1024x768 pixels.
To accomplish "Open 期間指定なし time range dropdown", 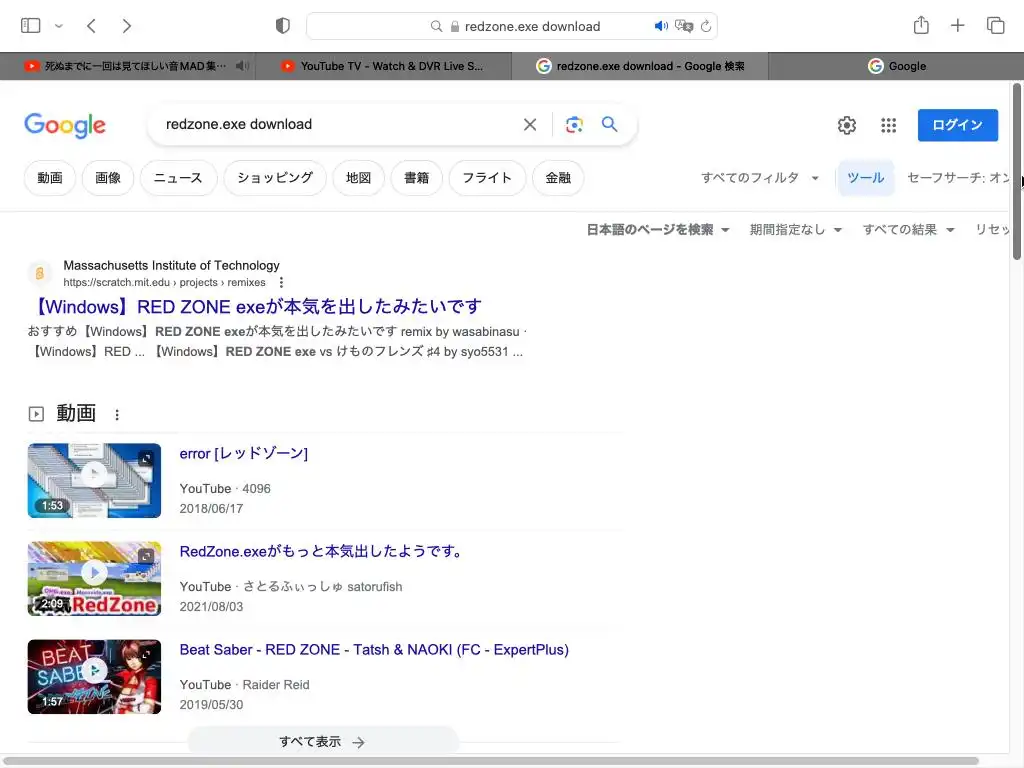I will click(x=795, y=229).
